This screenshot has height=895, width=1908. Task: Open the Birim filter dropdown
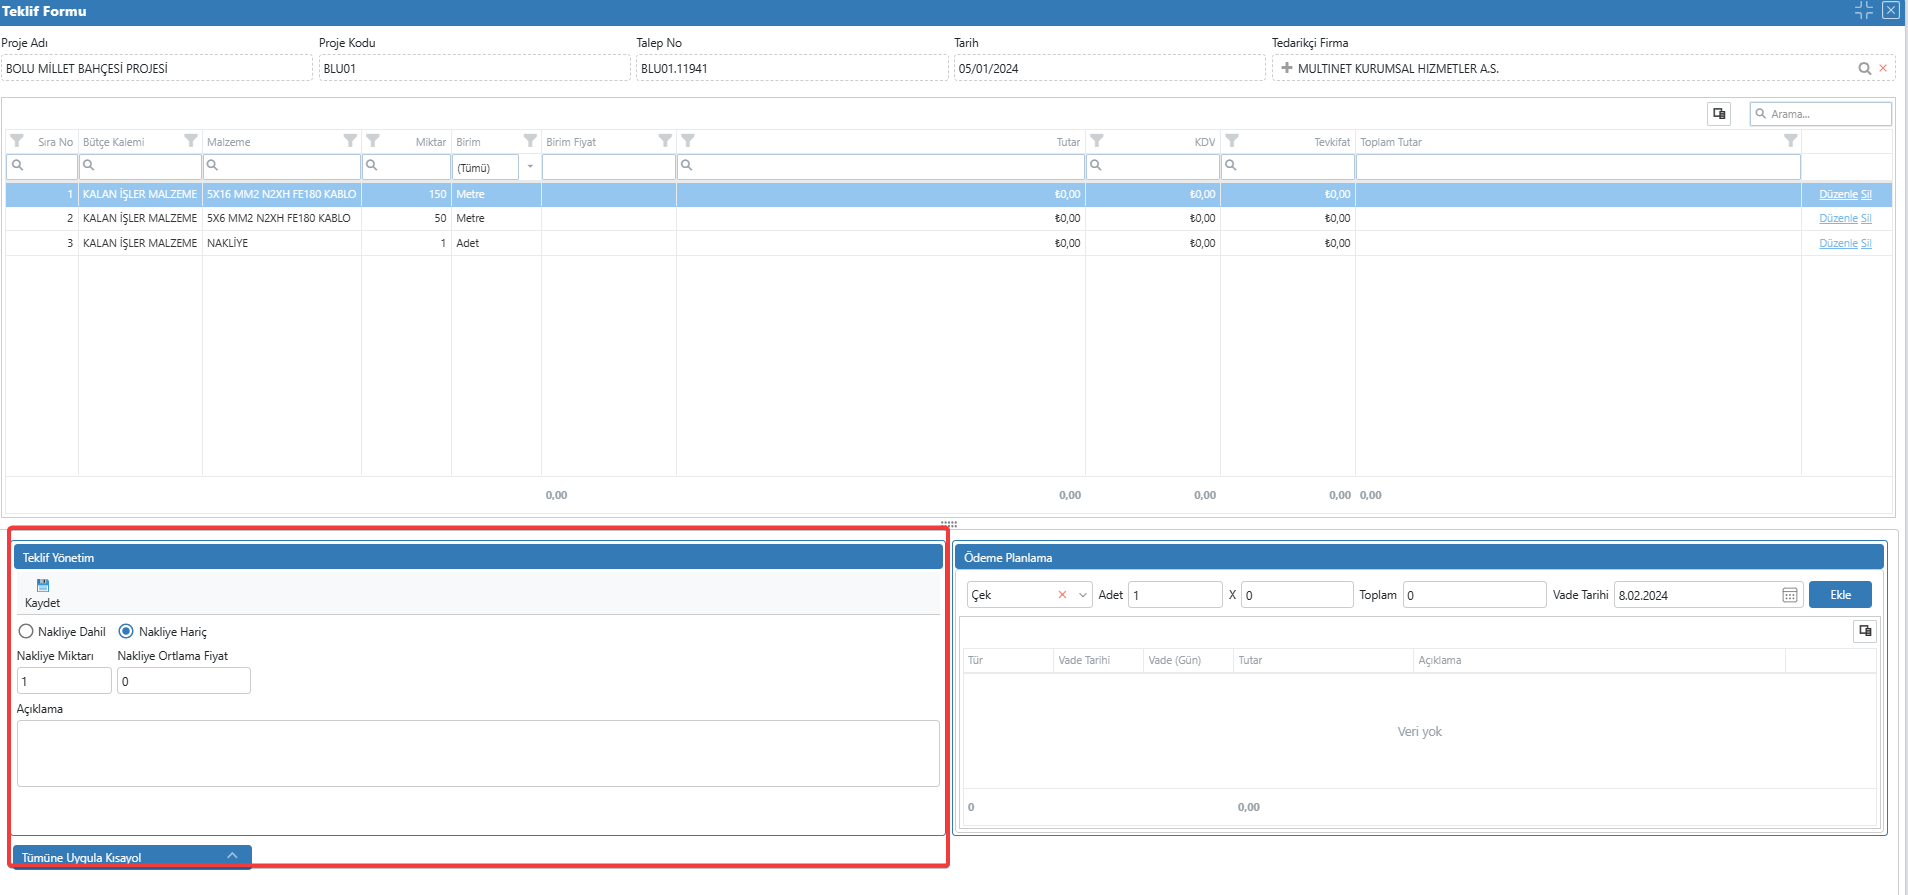point(530,167)
